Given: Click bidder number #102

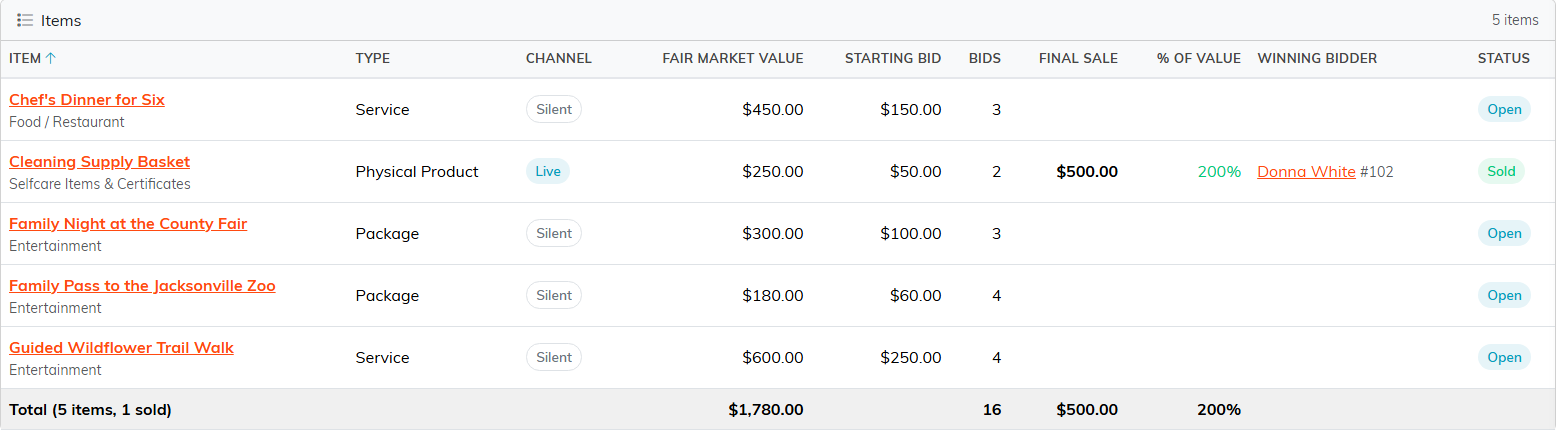Looking at the screenshot, I should pos(1377,172).
